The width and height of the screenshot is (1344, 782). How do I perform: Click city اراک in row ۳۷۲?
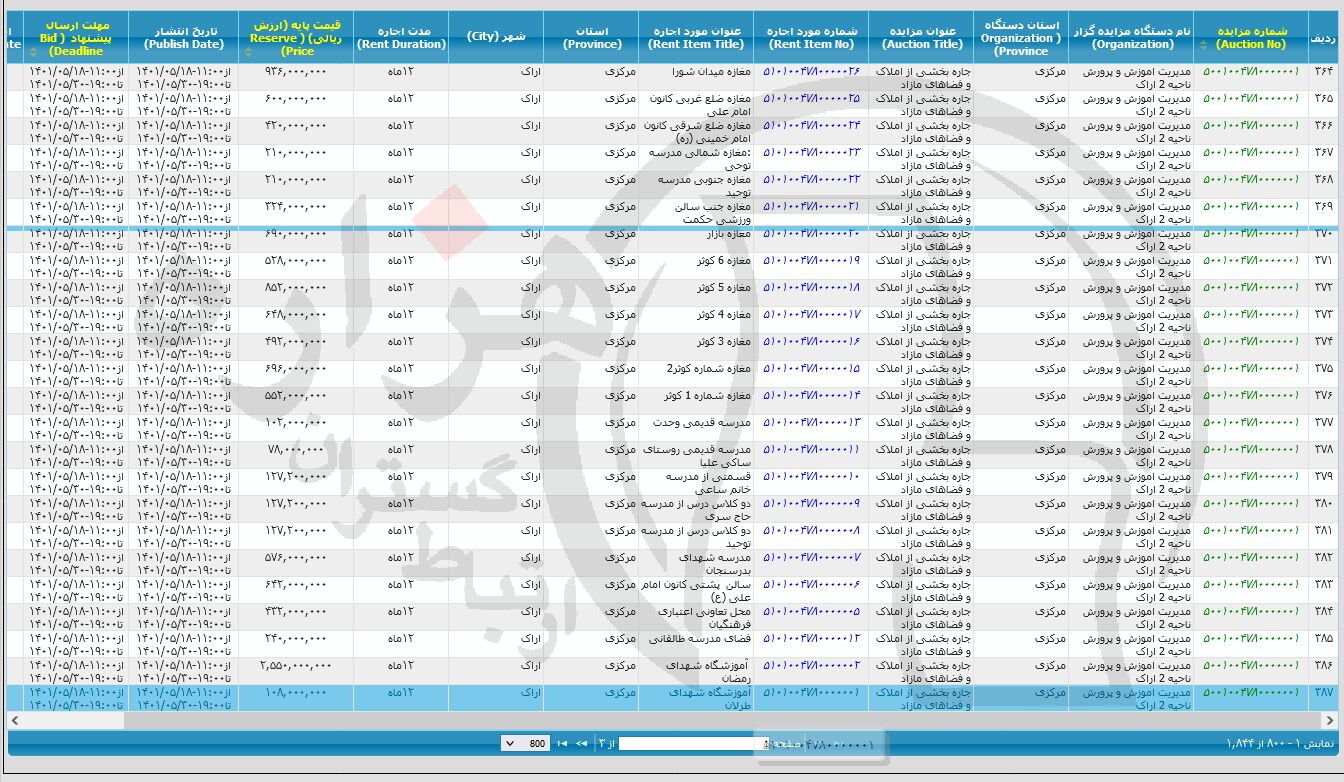[x=531, y=287]
